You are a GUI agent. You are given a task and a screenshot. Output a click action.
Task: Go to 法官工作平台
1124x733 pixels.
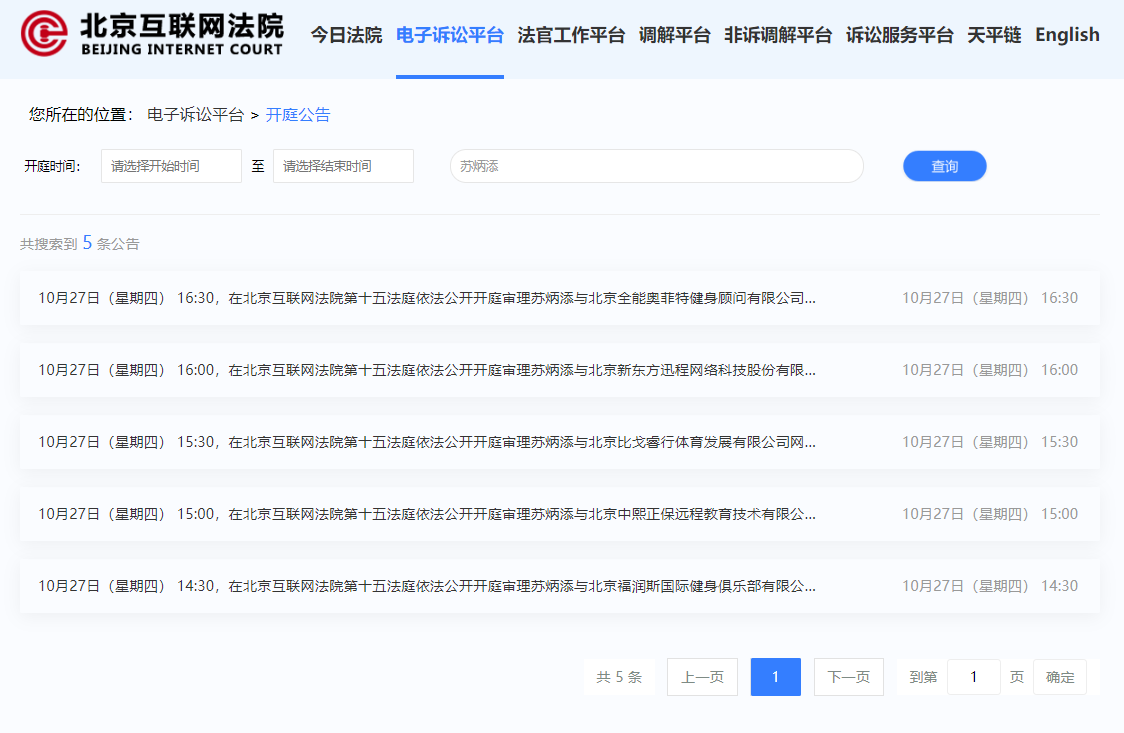pyautogui.click(x=571, y=35)
